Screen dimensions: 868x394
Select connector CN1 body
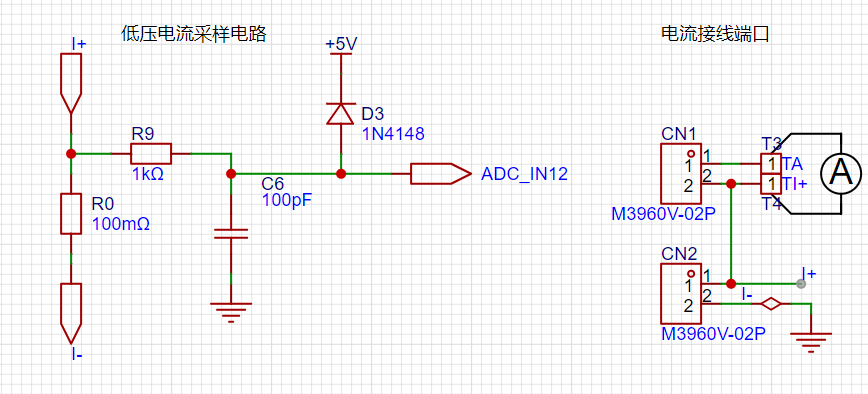[x=680, y=174]
